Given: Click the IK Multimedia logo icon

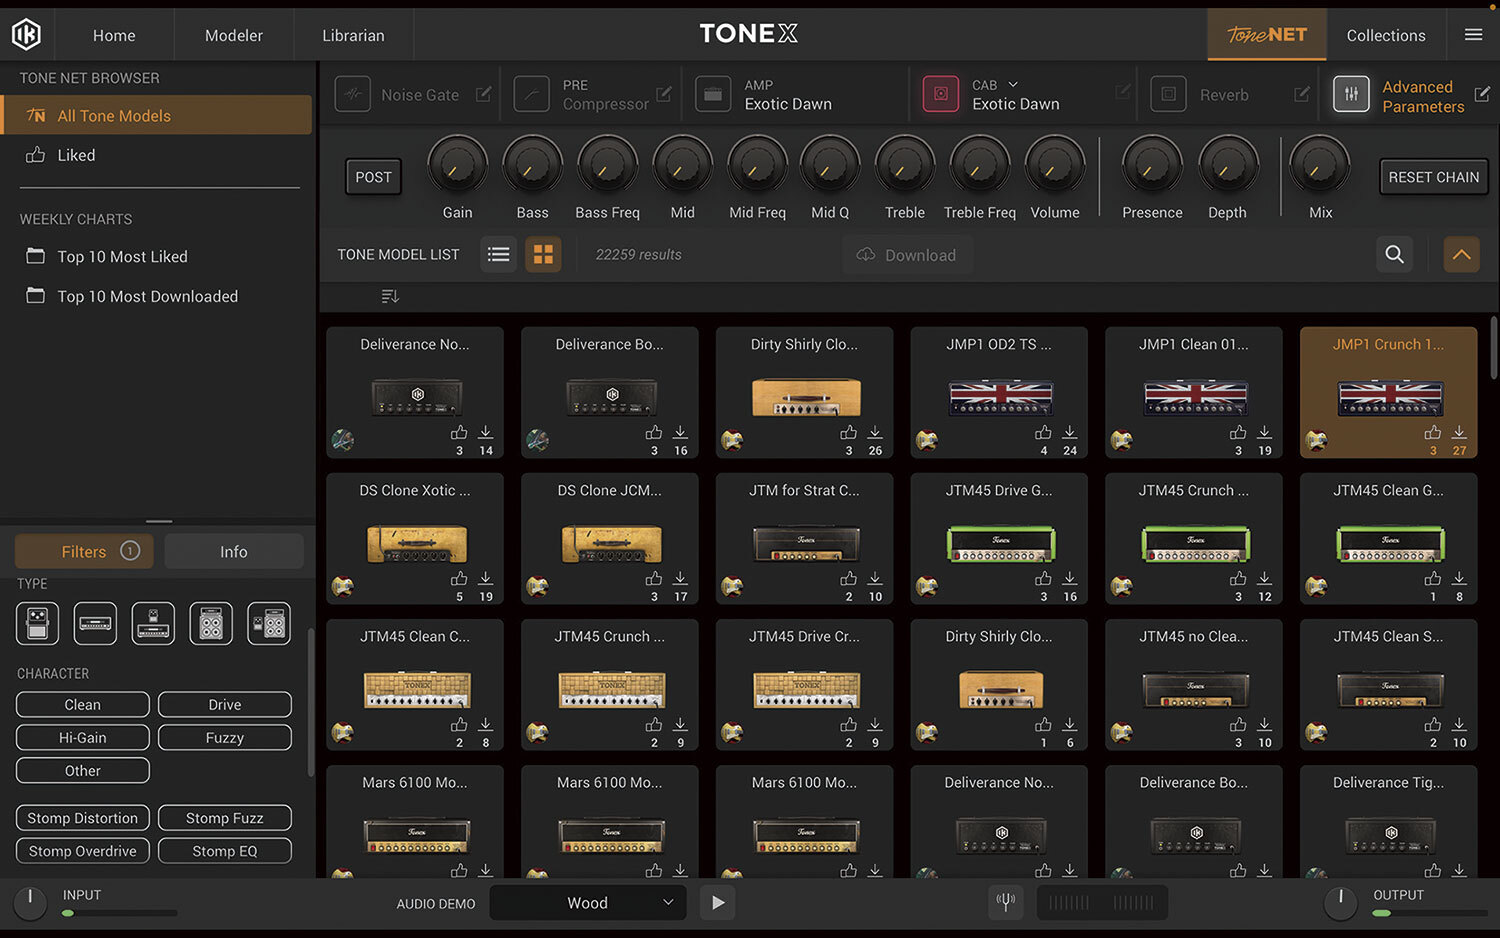Looking at the screenshot, I should click(x=26, y=35).
